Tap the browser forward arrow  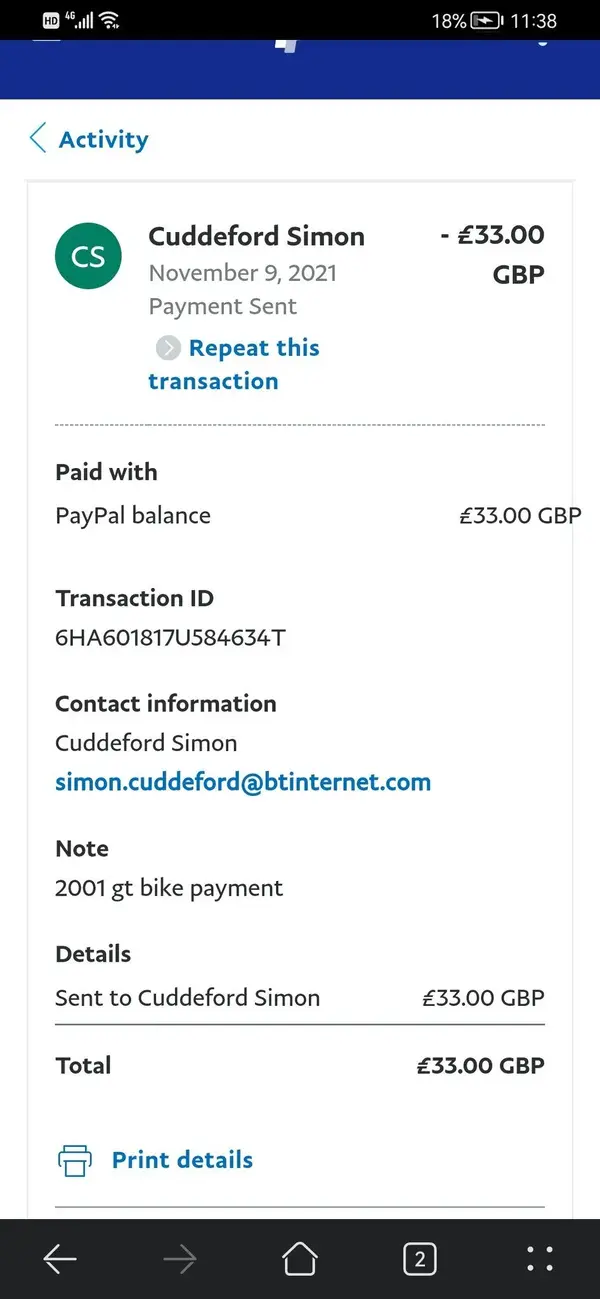click(x=180, y=1259)
